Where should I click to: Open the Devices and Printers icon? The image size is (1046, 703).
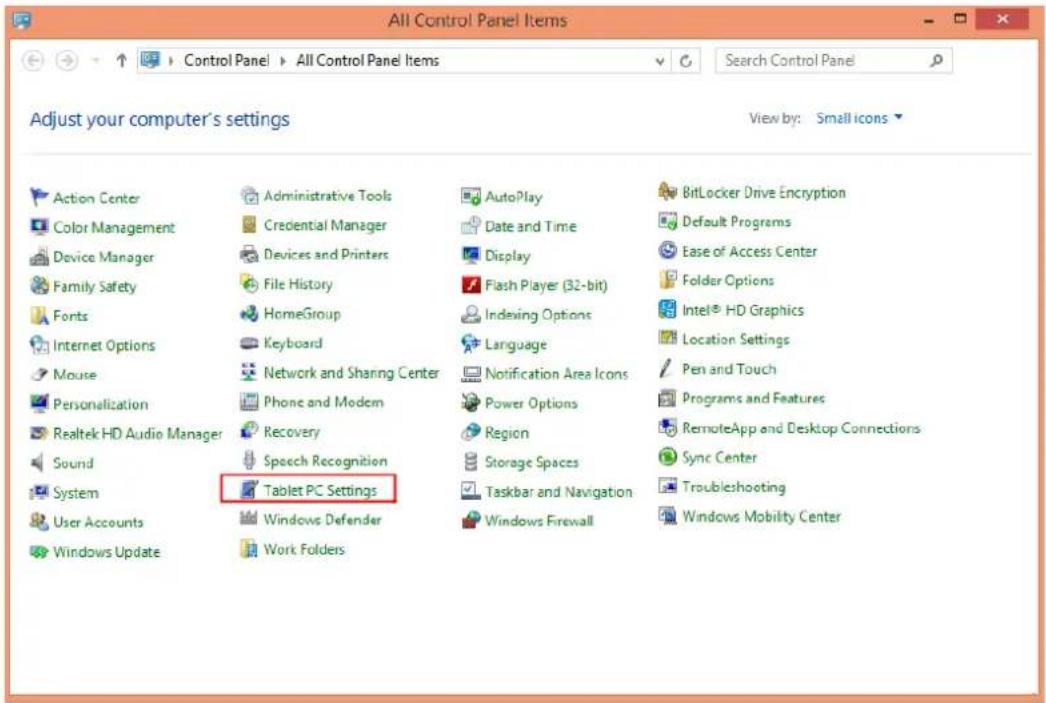click(249, 254)
